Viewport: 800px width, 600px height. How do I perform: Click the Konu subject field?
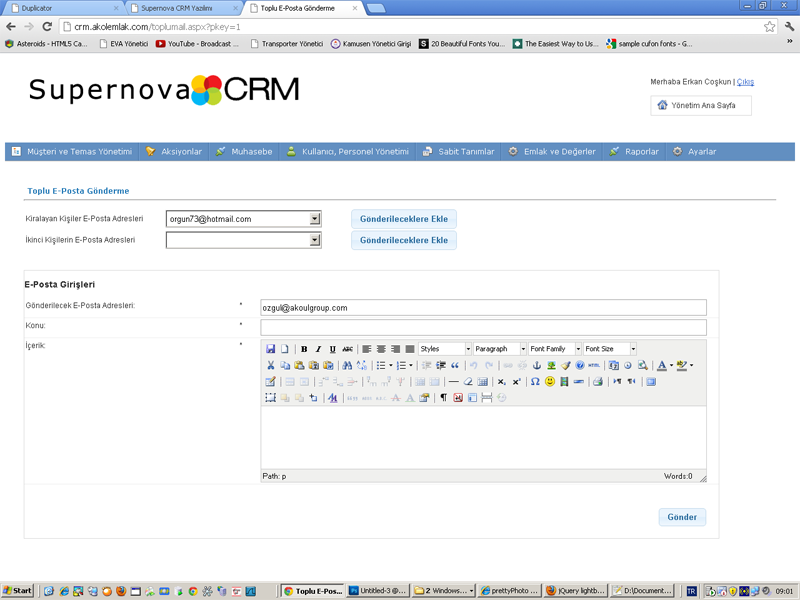pyautogui.click(x=483, y=327)
